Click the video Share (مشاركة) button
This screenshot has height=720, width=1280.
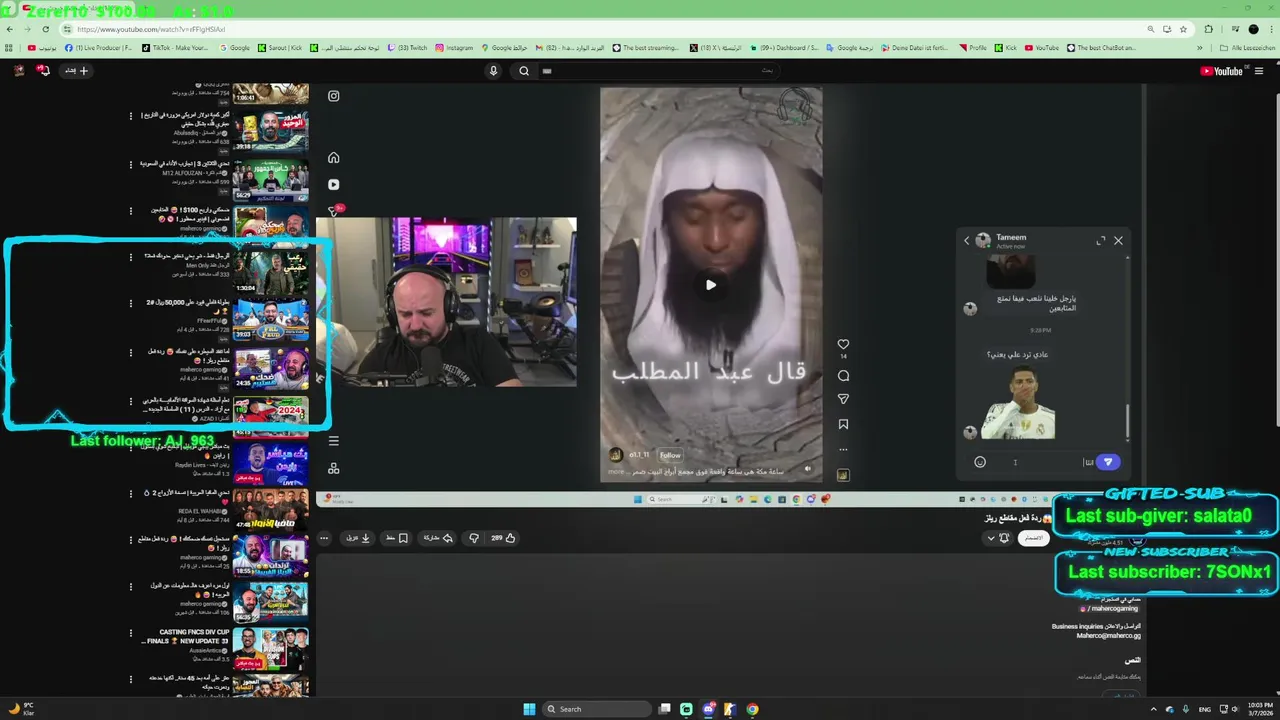point(438,538)
